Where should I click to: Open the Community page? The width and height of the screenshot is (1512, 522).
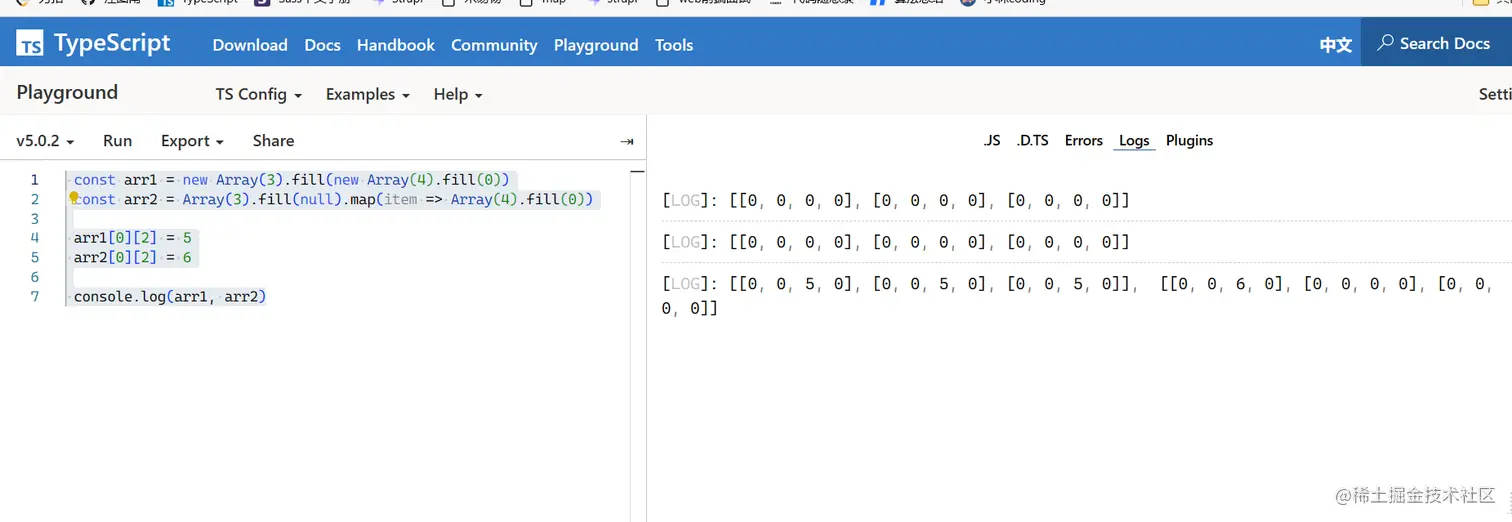(494, 45)
